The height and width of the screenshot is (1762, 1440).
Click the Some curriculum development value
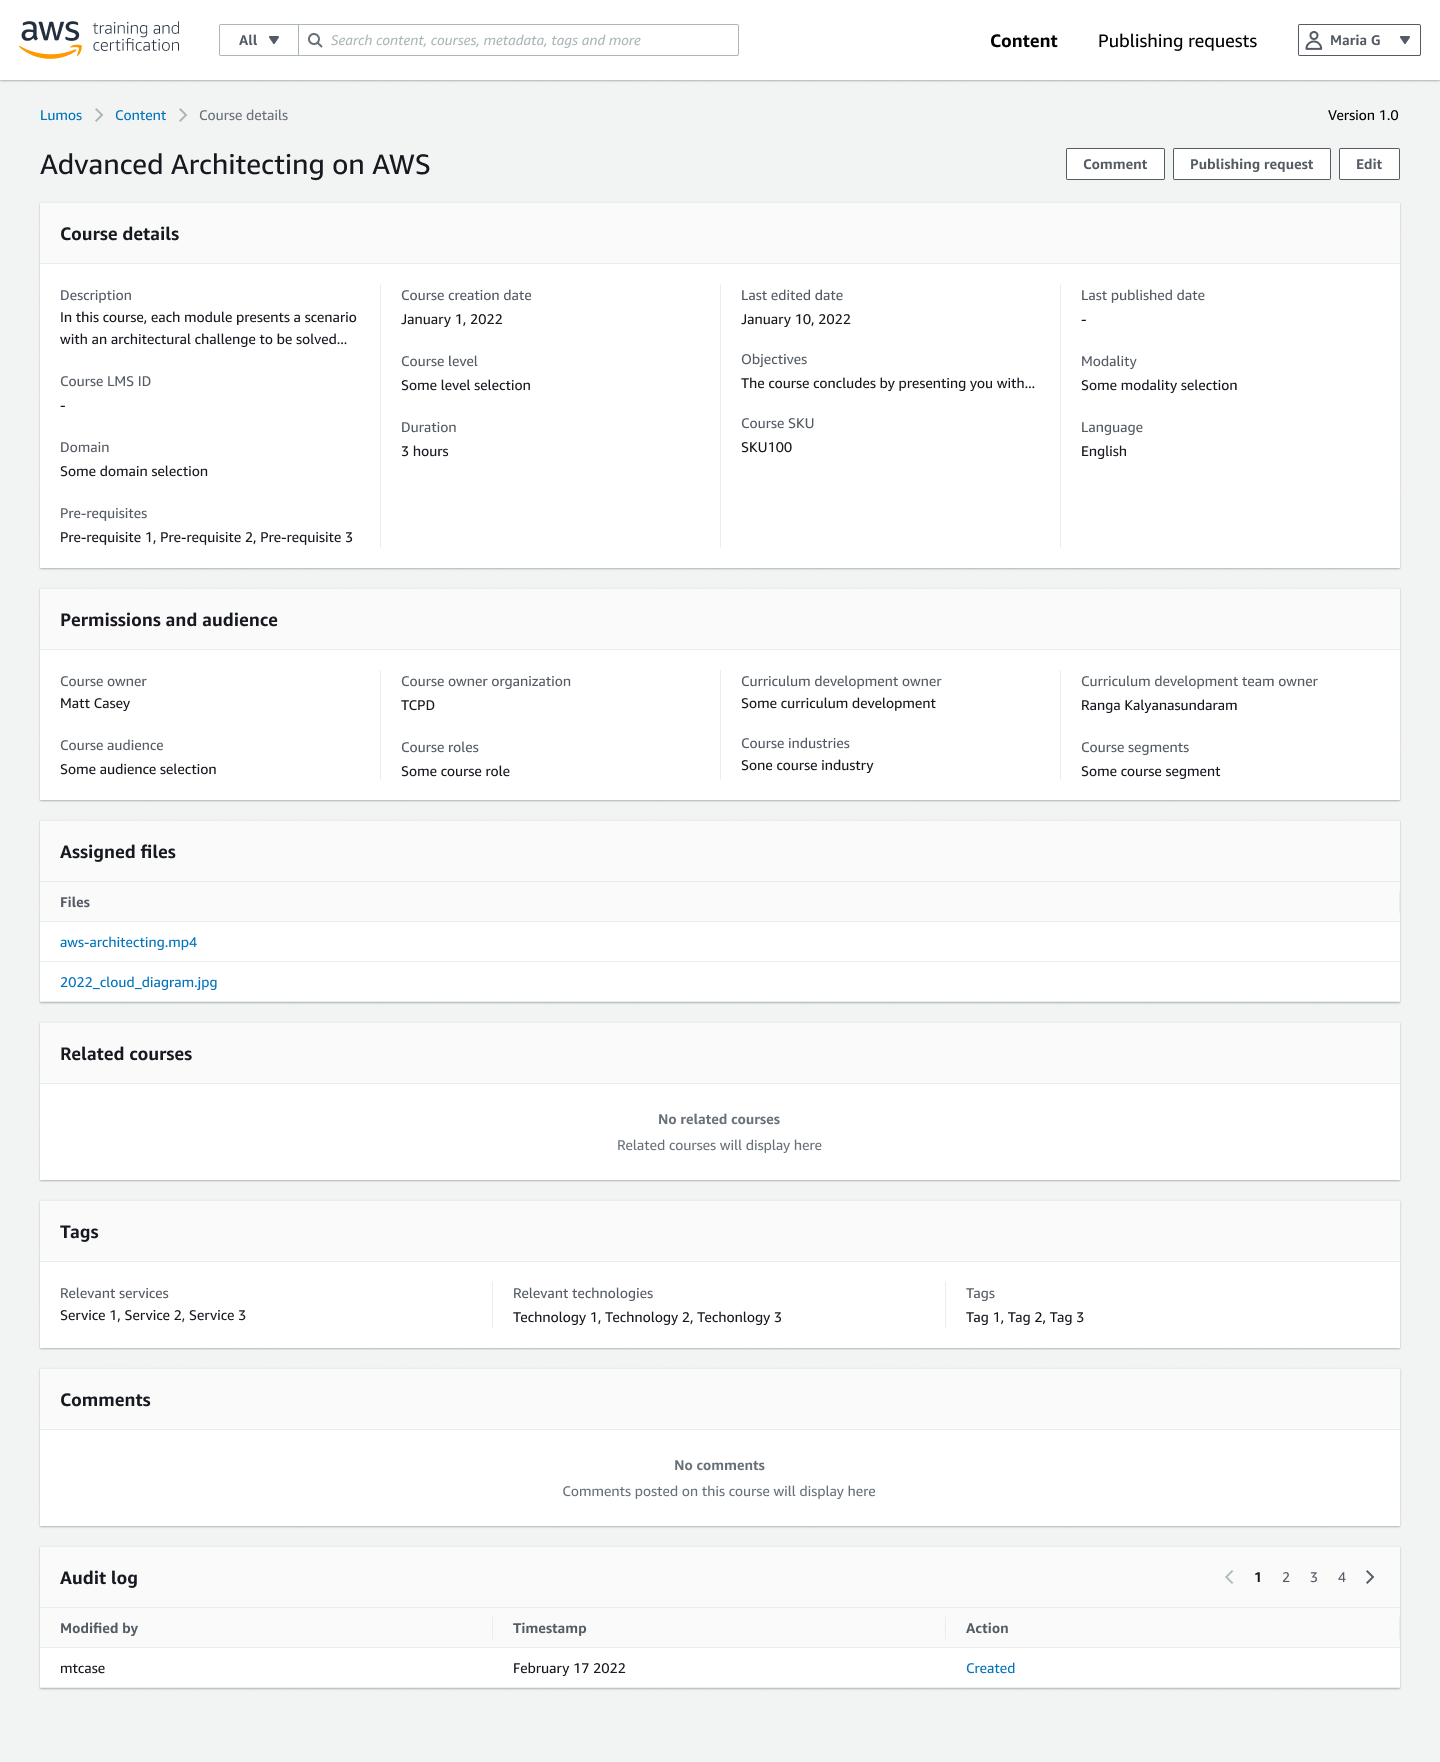coord(838,703)
